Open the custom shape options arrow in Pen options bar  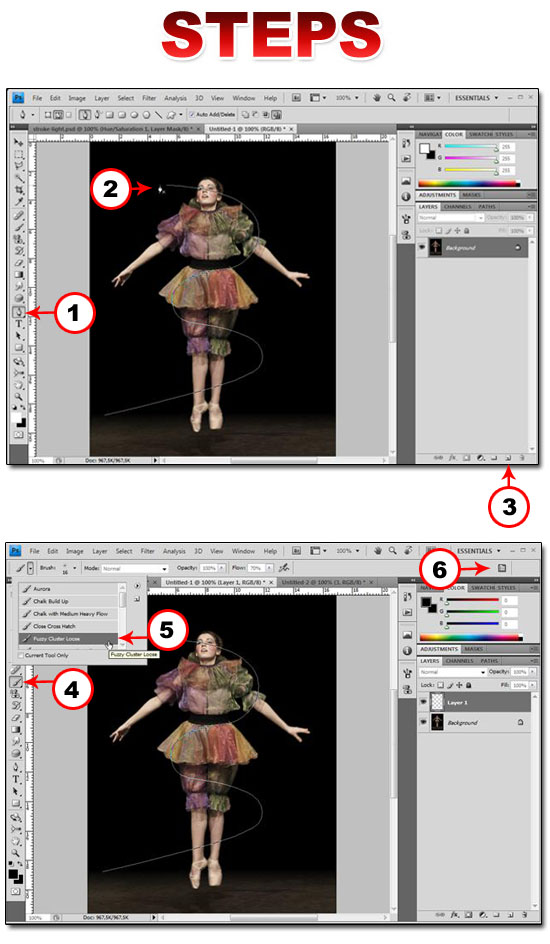click(181, 114)
